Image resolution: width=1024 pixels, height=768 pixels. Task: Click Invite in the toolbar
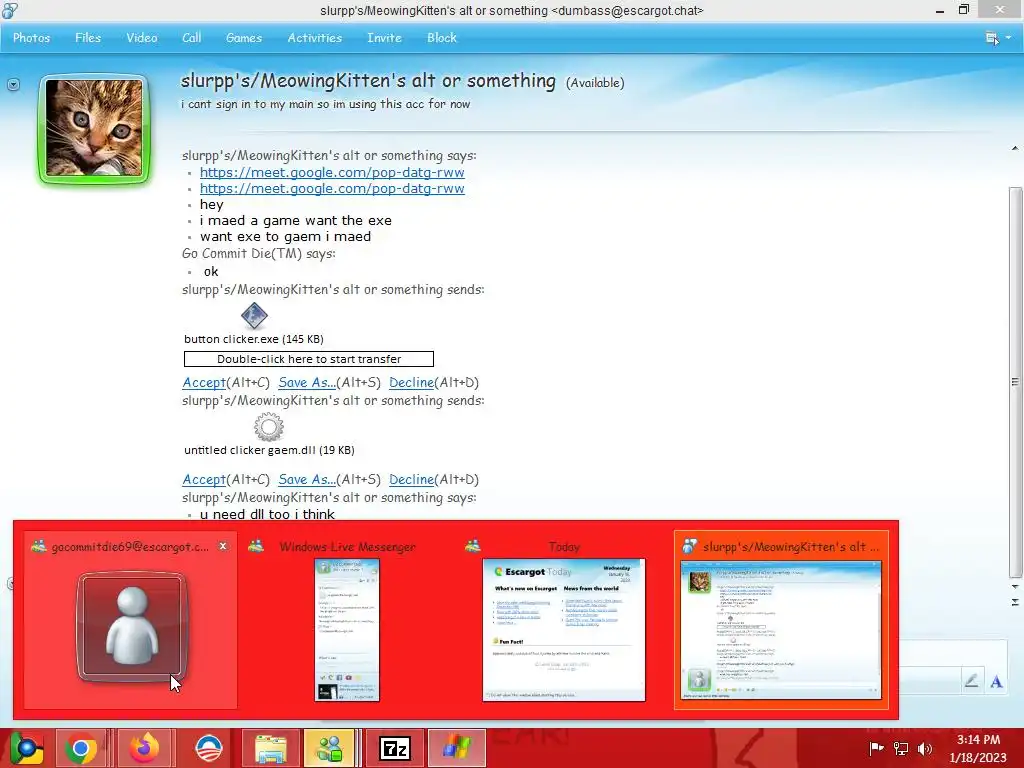coord(384,38)
